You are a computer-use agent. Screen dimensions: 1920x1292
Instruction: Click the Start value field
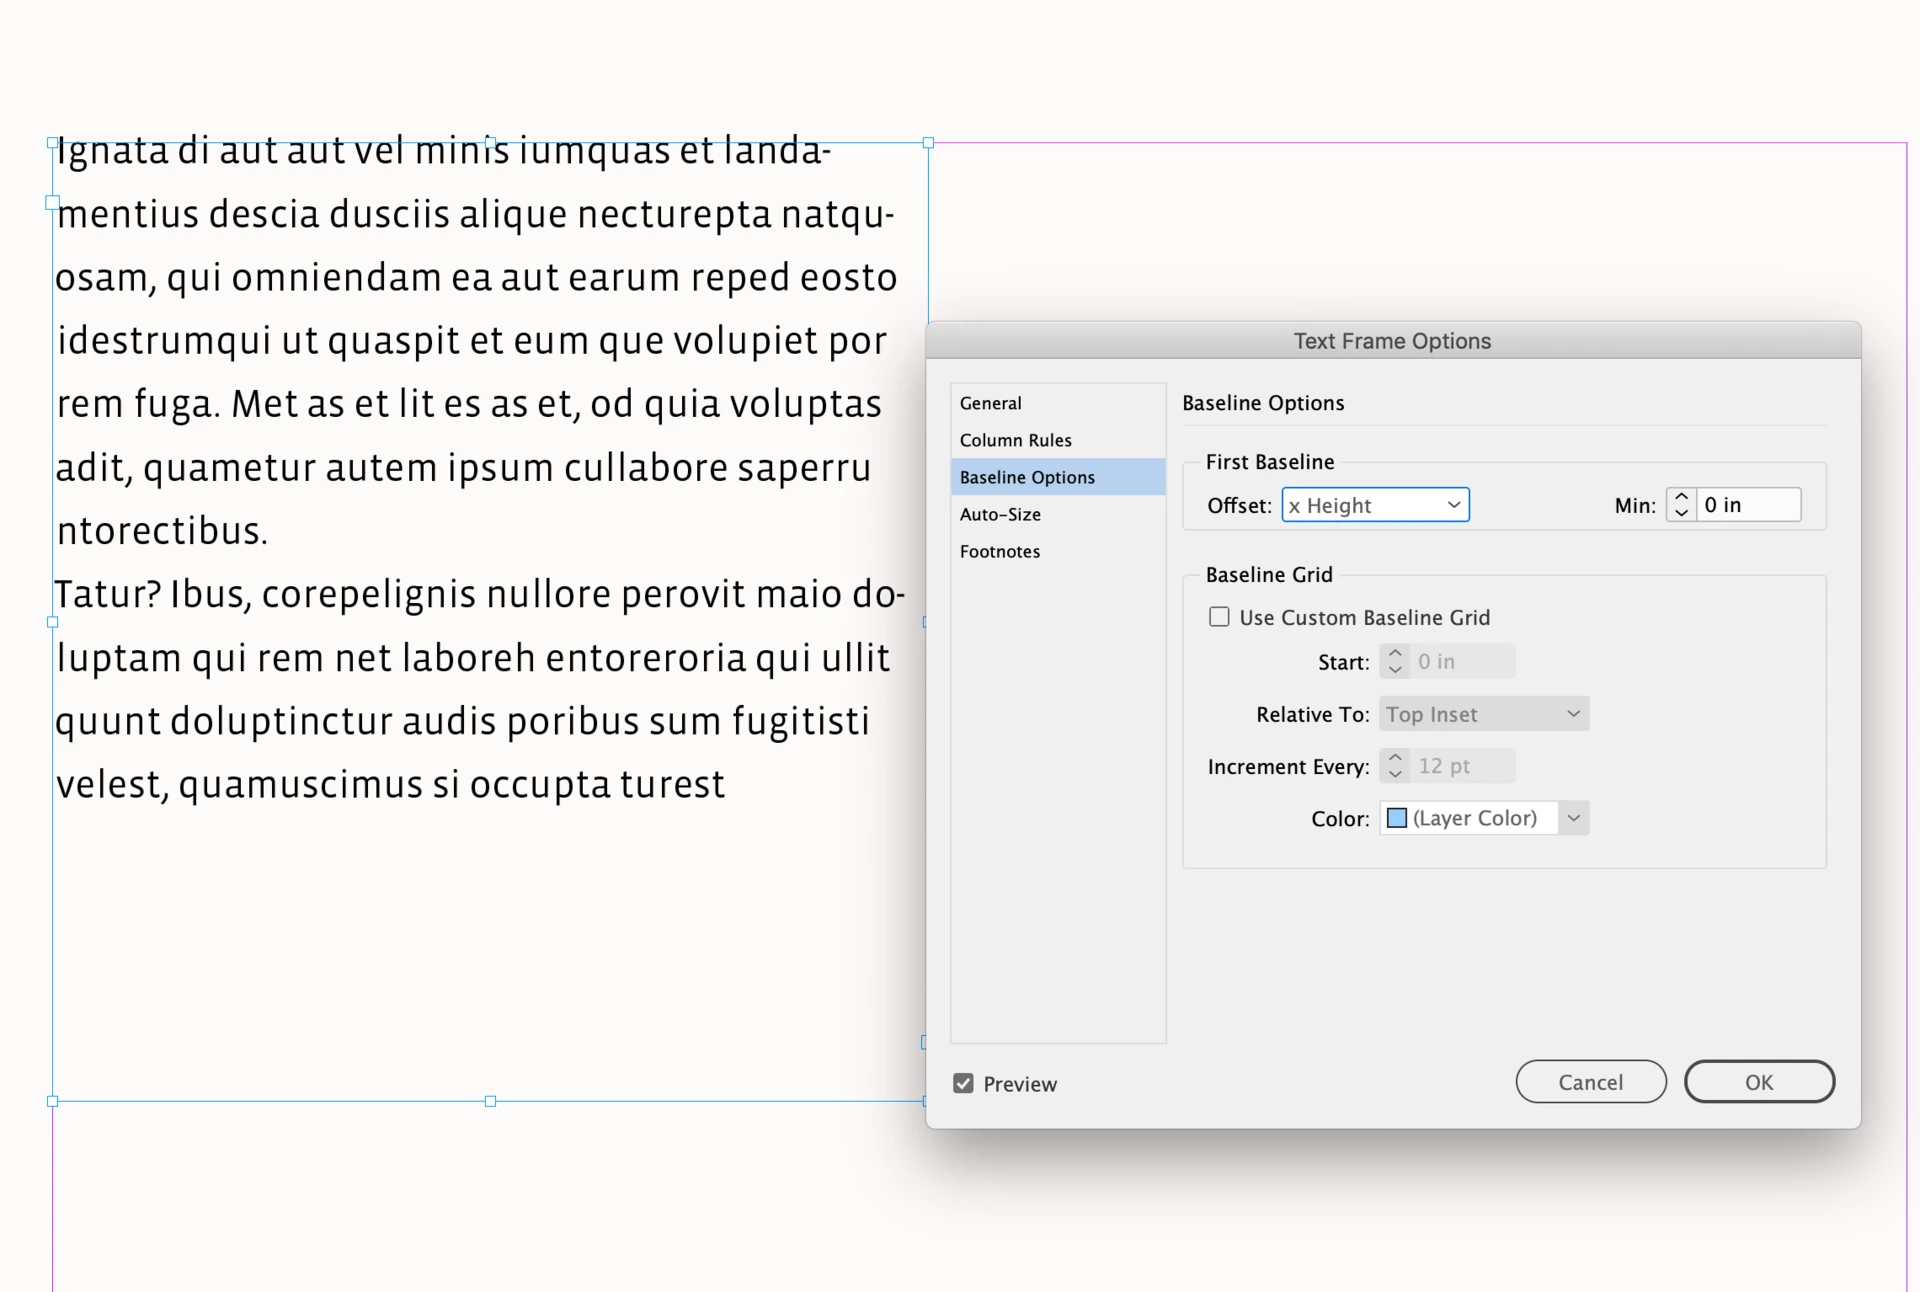pos(1462,661)
